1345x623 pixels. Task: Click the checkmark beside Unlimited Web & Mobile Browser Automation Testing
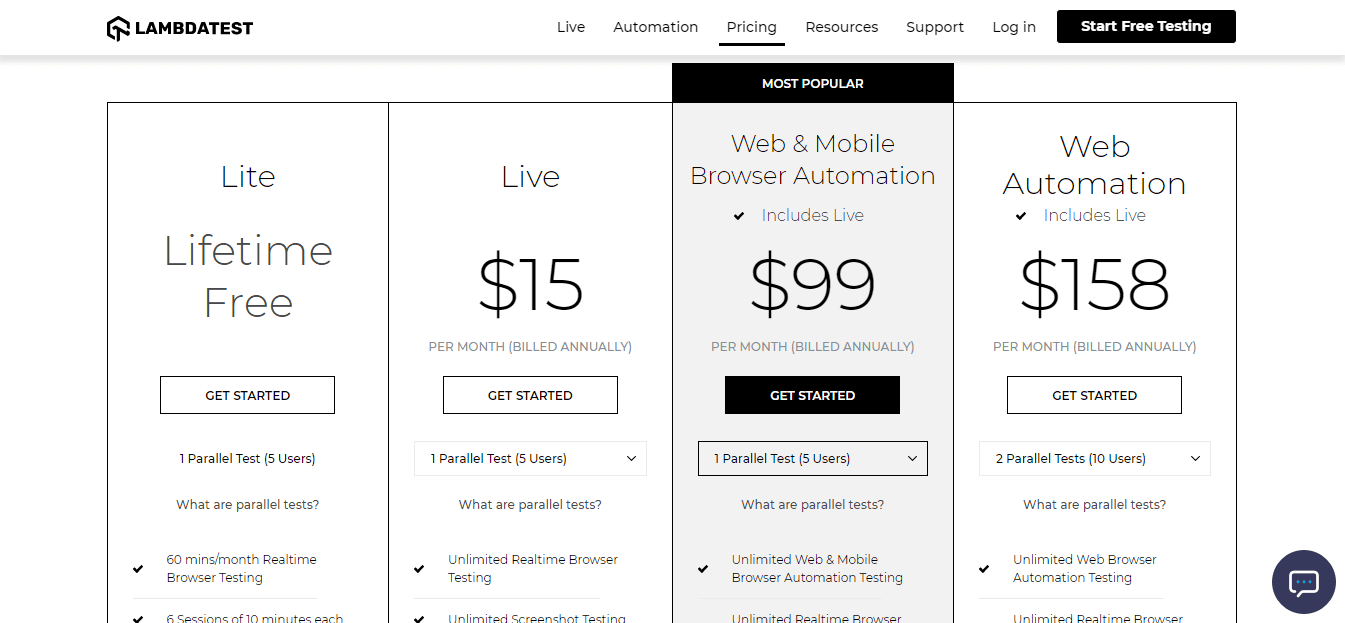[701, 569]
